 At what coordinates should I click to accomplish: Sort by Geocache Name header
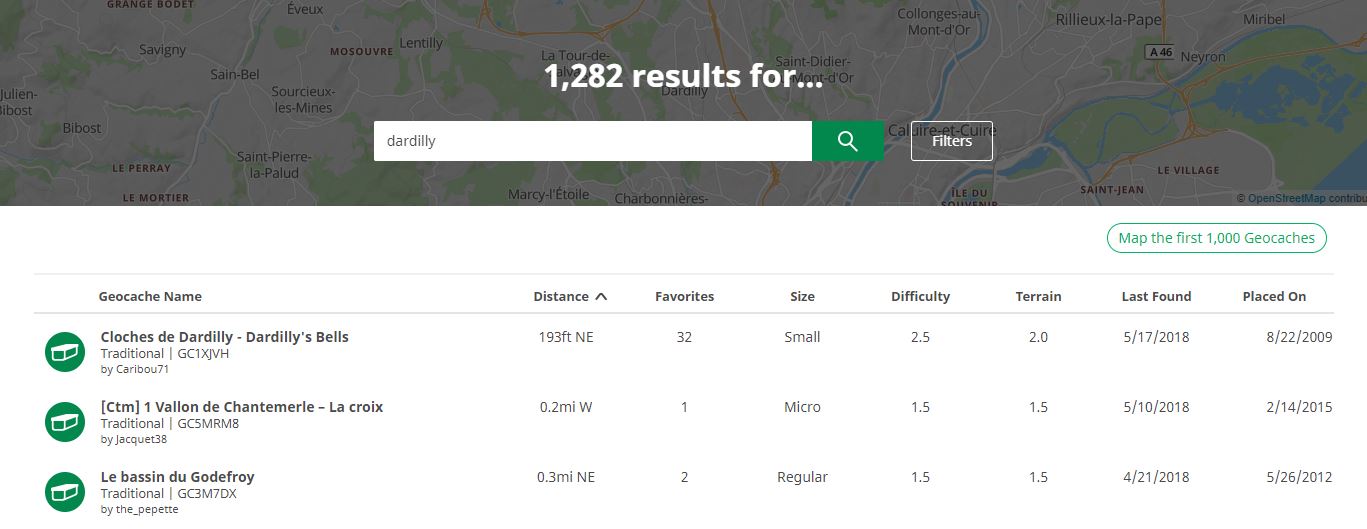click(150, 296)
